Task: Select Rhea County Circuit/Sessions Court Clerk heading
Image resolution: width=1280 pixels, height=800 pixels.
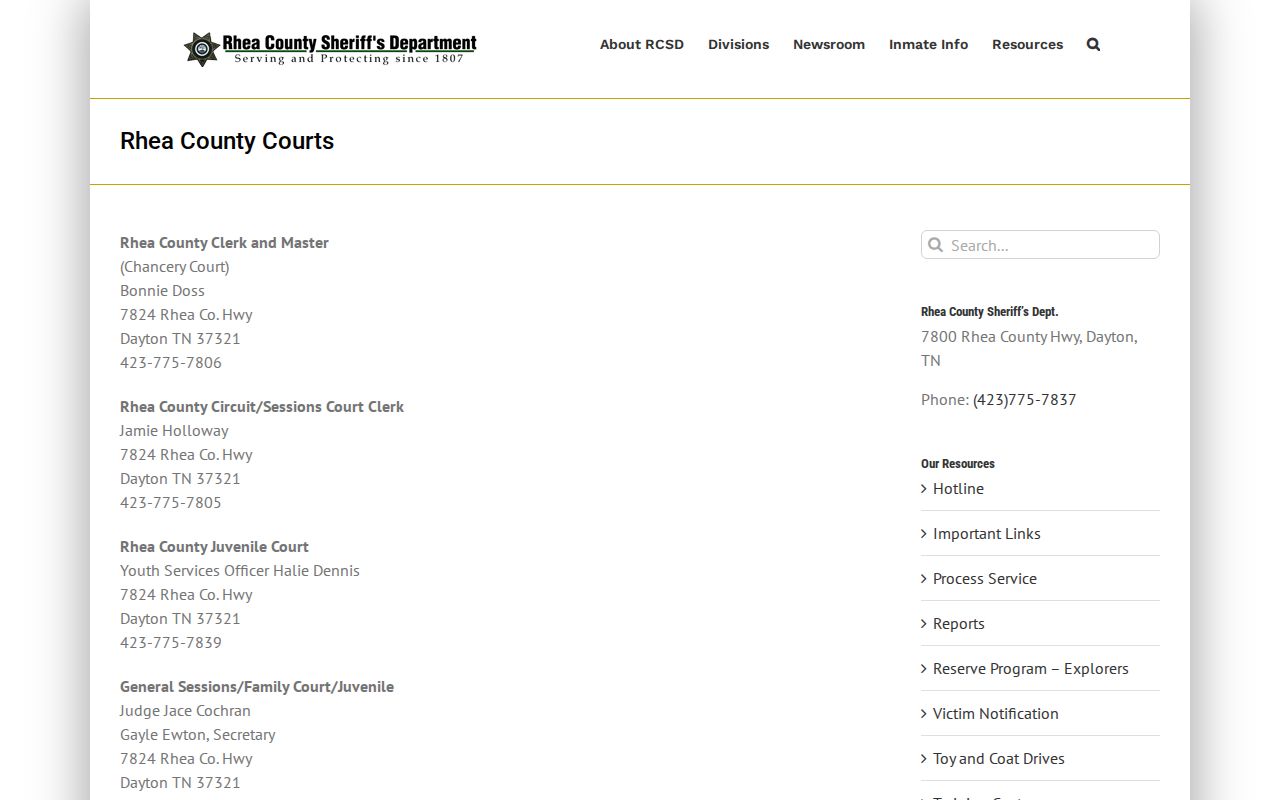Action: [262, 406]
